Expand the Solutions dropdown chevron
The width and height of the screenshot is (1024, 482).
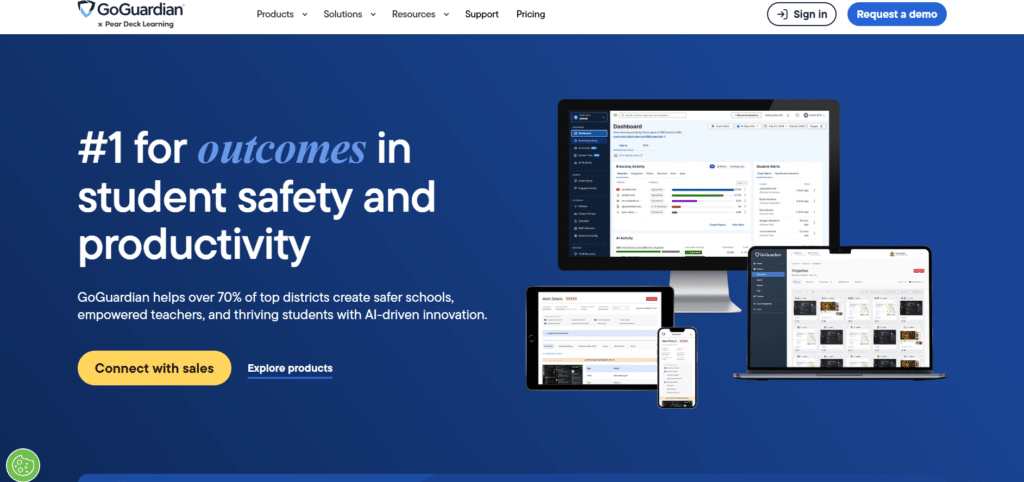click(373, 14)
